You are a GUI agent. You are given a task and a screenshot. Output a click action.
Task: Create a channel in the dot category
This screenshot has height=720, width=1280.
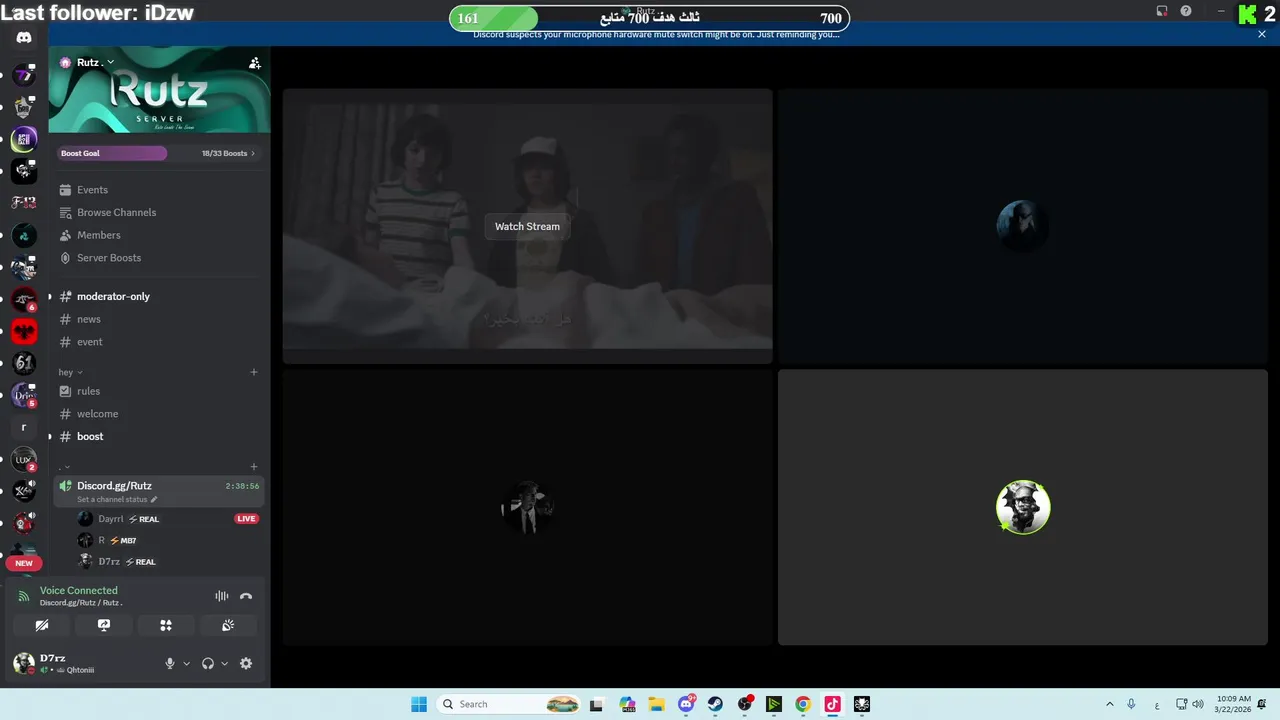click(254, 467)
